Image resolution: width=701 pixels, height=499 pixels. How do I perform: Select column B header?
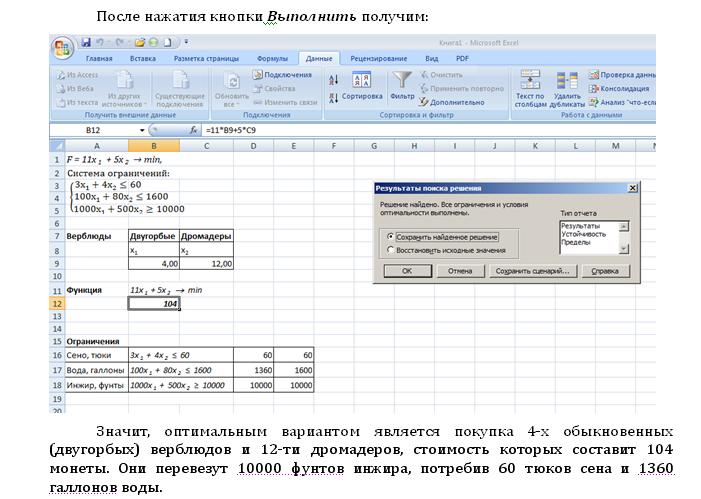(x=154, y=146)
